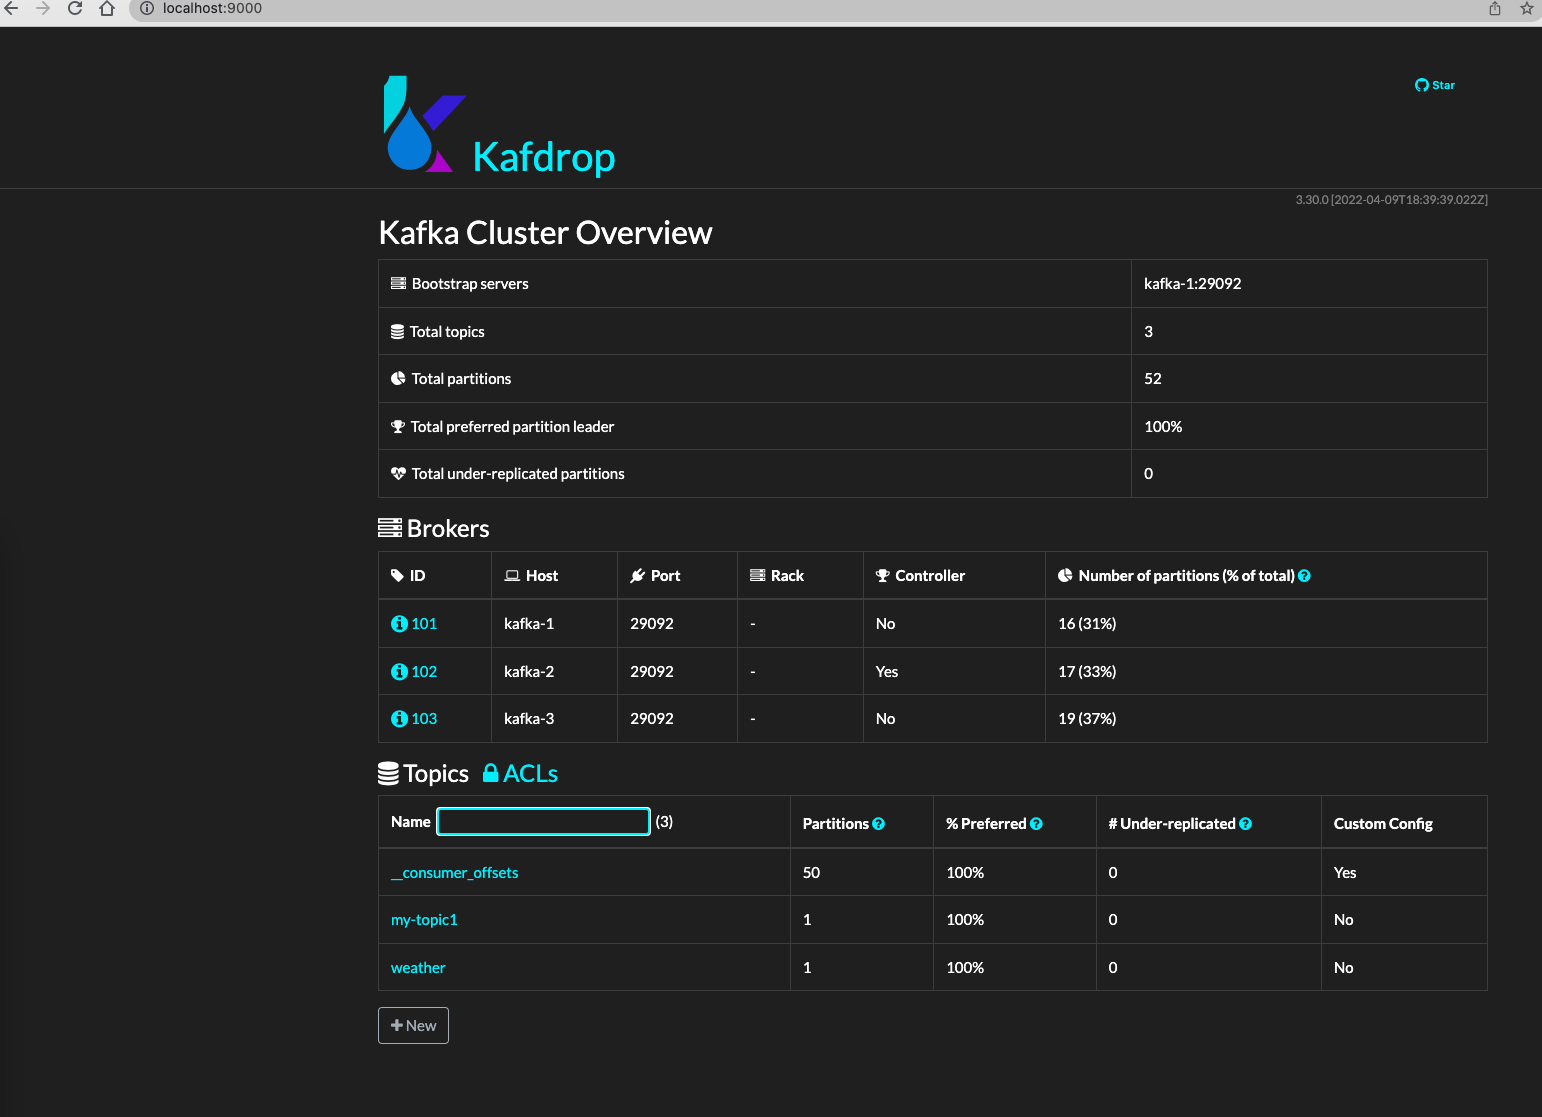Open the __consumer_offsets topic

click(455, 873)
